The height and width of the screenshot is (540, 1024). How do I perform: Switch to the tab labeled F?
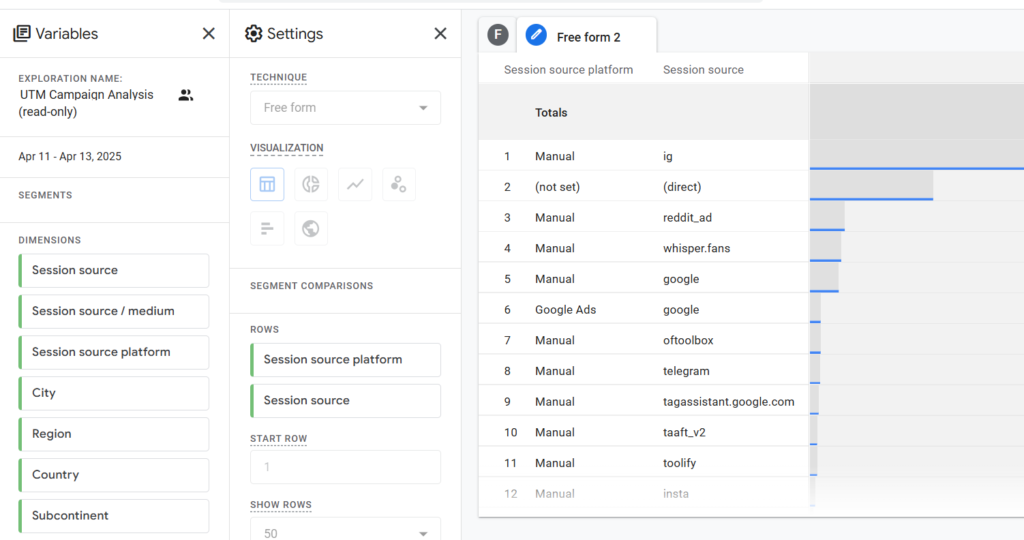498,35
